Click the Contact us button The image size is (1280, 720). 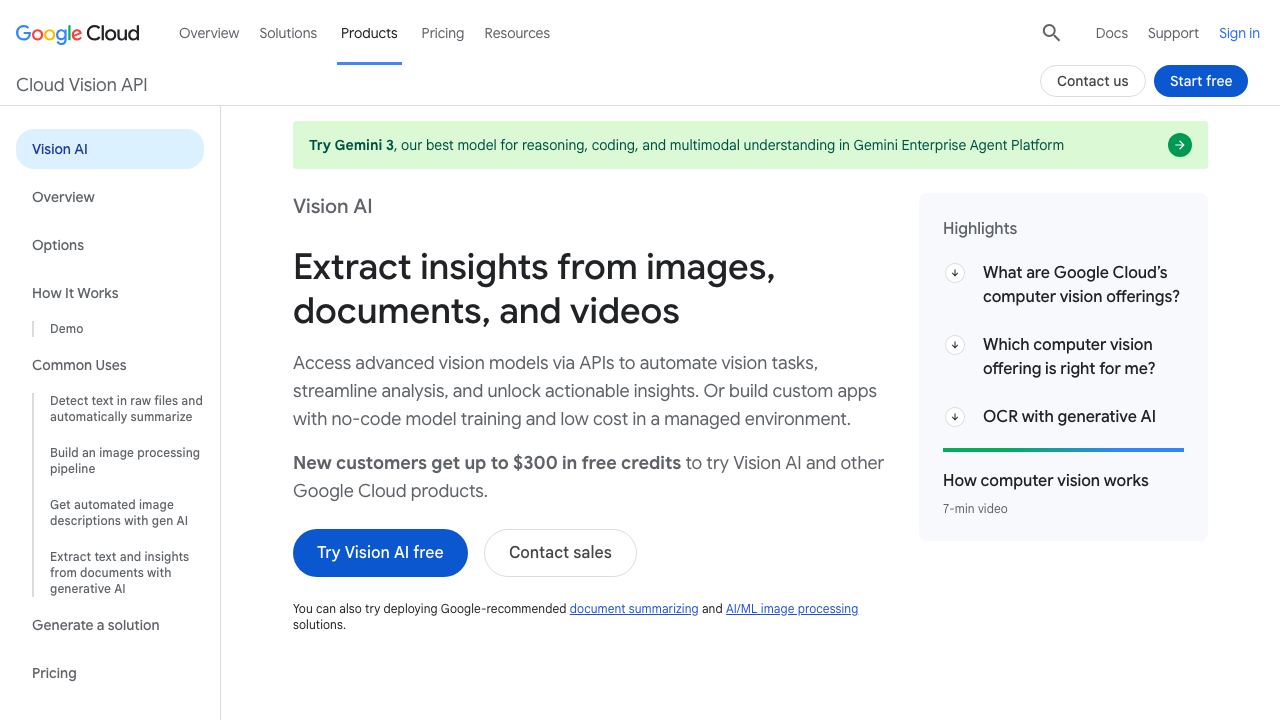(x=1092, y=81)
